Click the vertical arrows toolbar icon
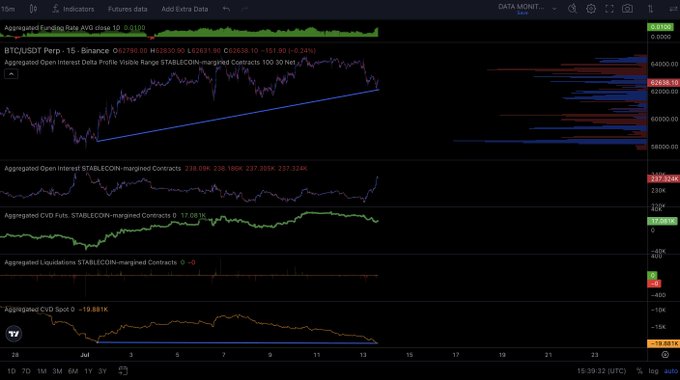Viewport: 680px width, 380px height. (651, 9)
